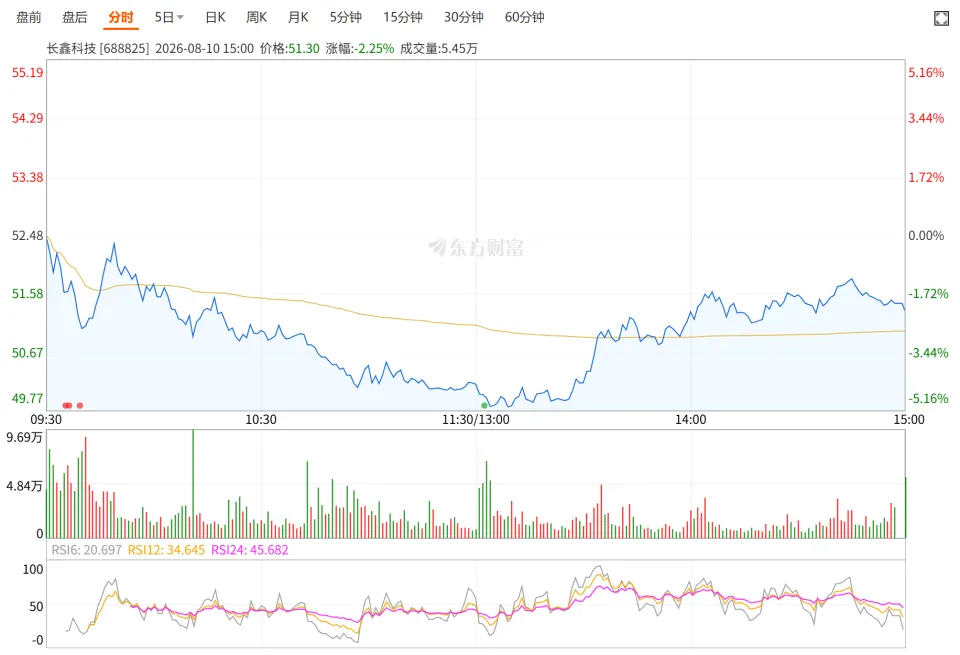Click the -5.16% right axis label
Image resolution: width=960 pixels, height=655 pixels.
point(928,399)
